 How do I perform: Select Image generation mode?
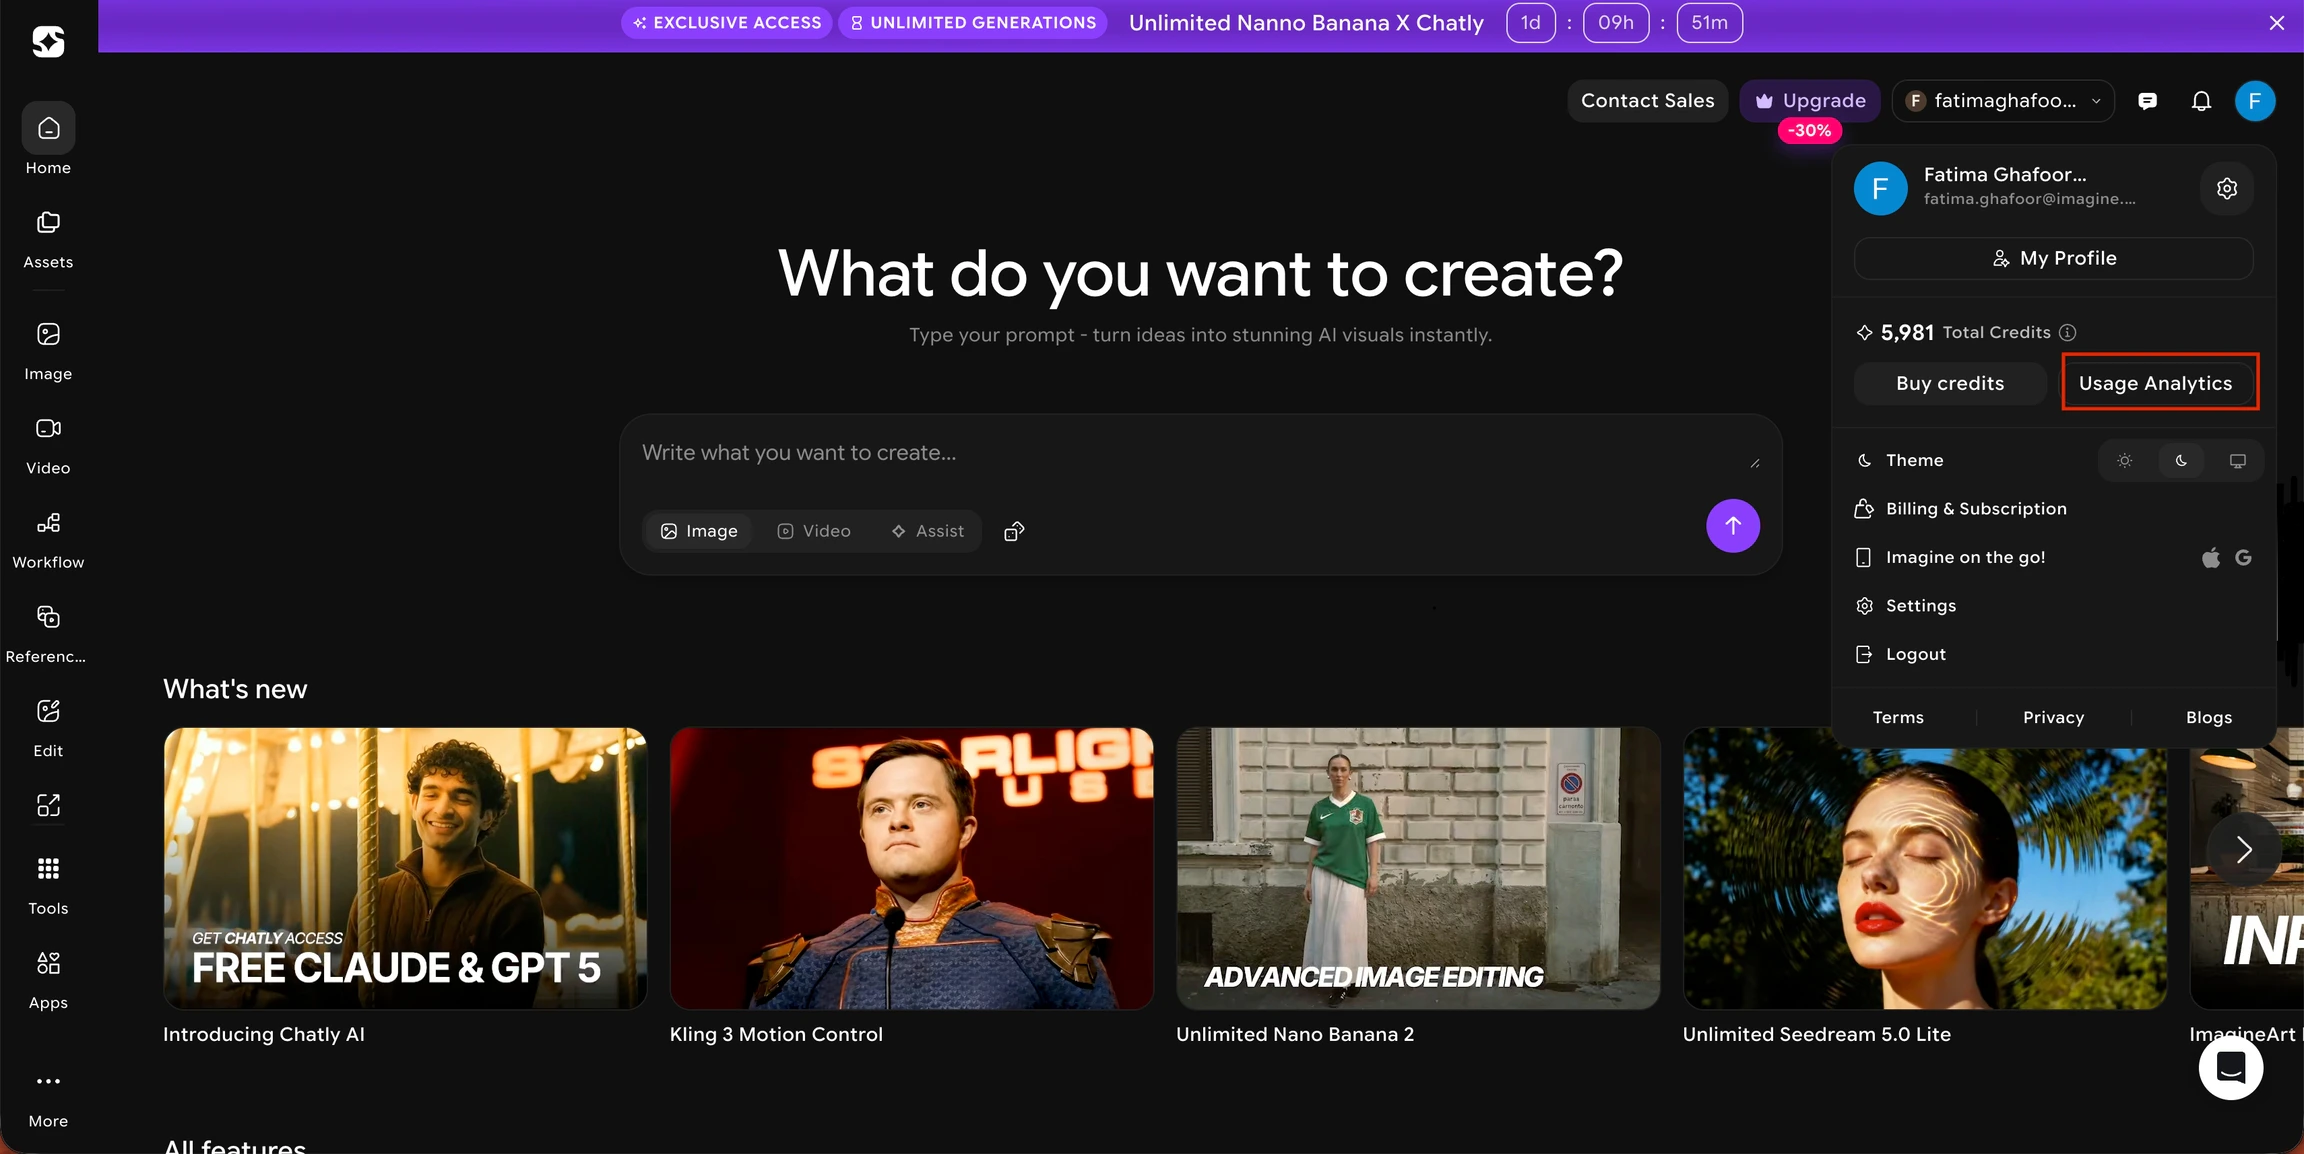click(699, 531)
